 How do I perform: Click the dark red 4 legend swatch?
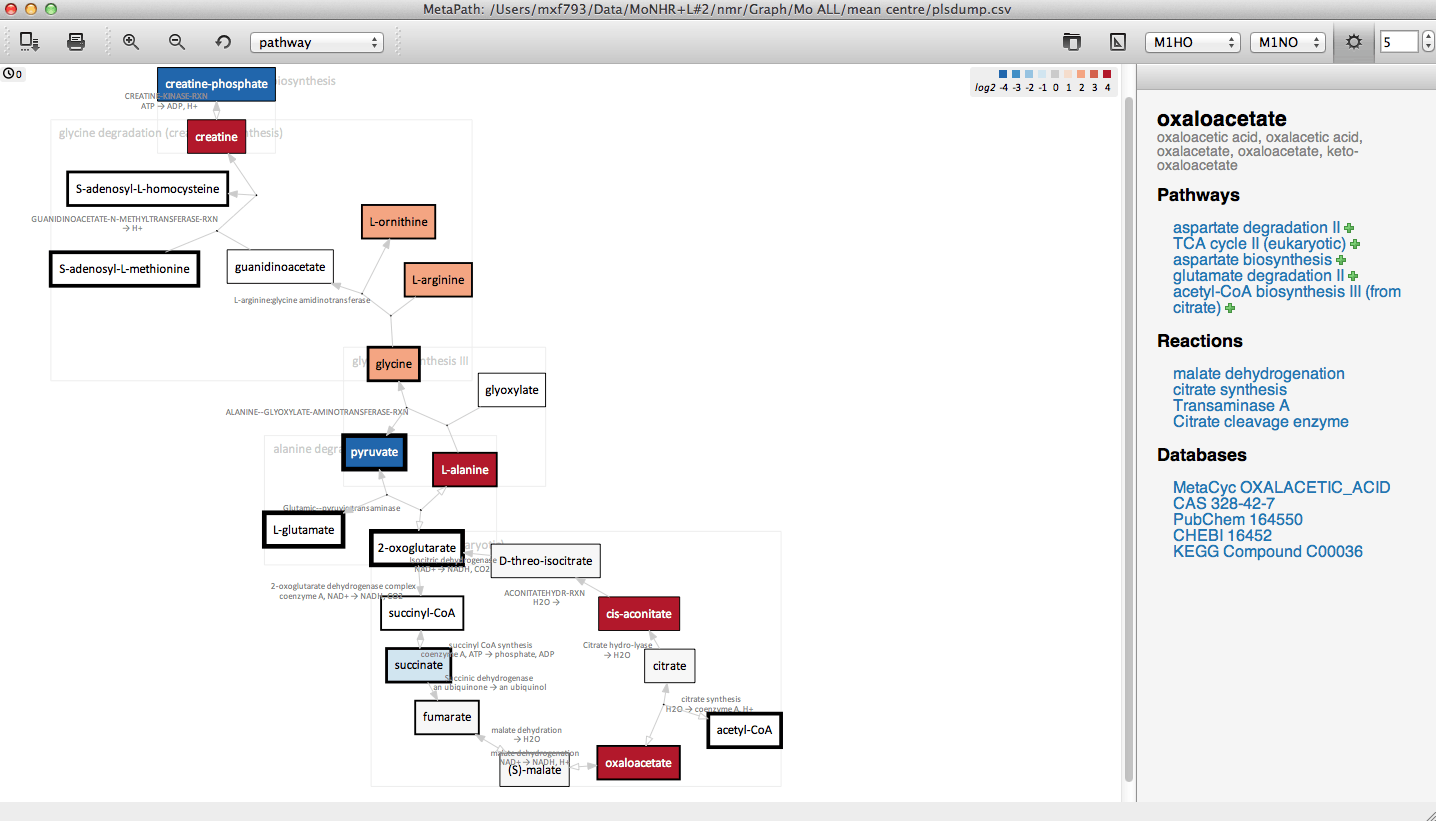(x=1107, y=74)
